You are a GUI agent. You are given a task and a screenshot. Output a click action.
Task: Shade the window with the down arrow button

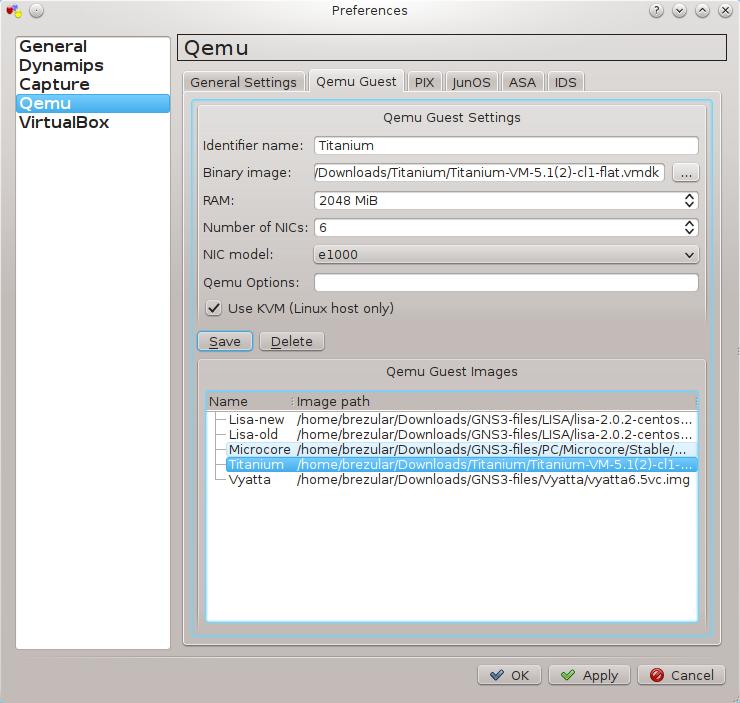coord(679,10)
